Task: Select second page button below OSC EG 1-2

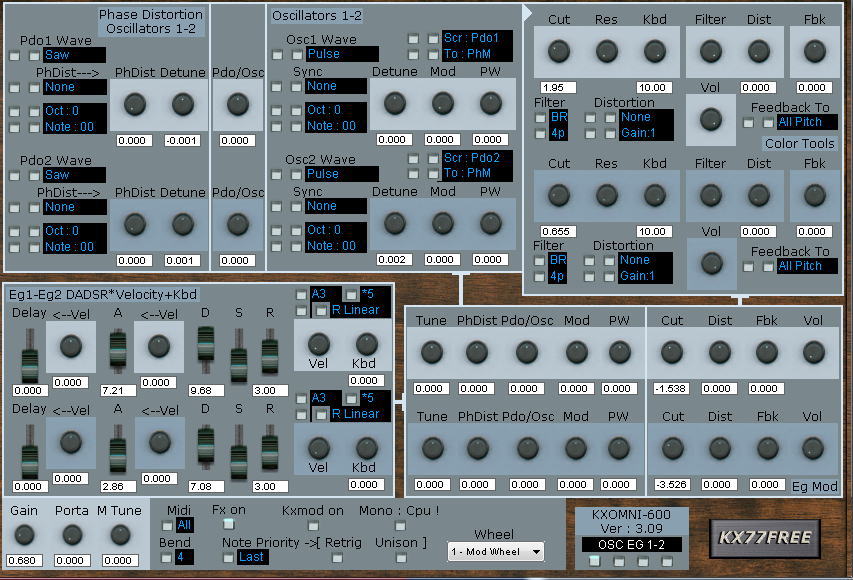Action: pyautogui.click(x=619, y=561)
